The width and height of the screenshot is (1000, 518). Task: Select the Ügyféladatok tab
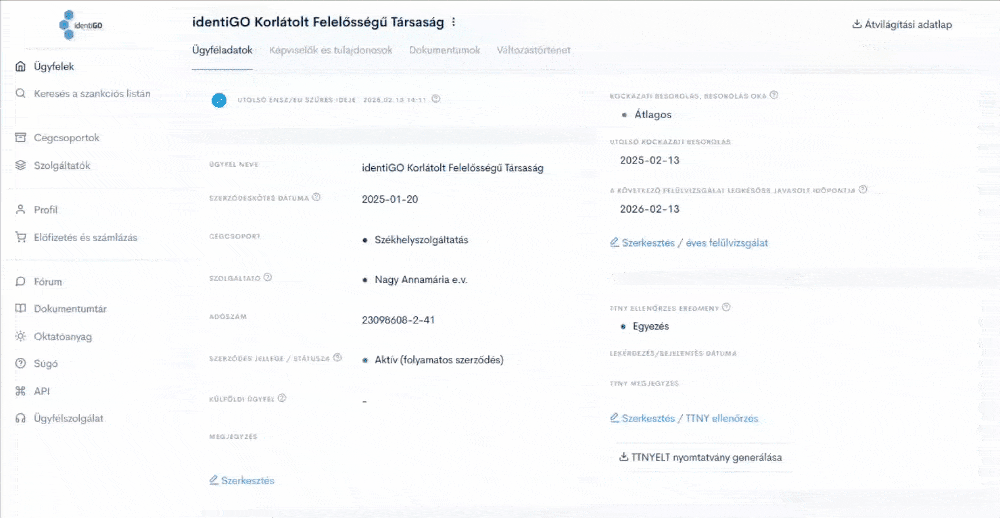[223, 50]
